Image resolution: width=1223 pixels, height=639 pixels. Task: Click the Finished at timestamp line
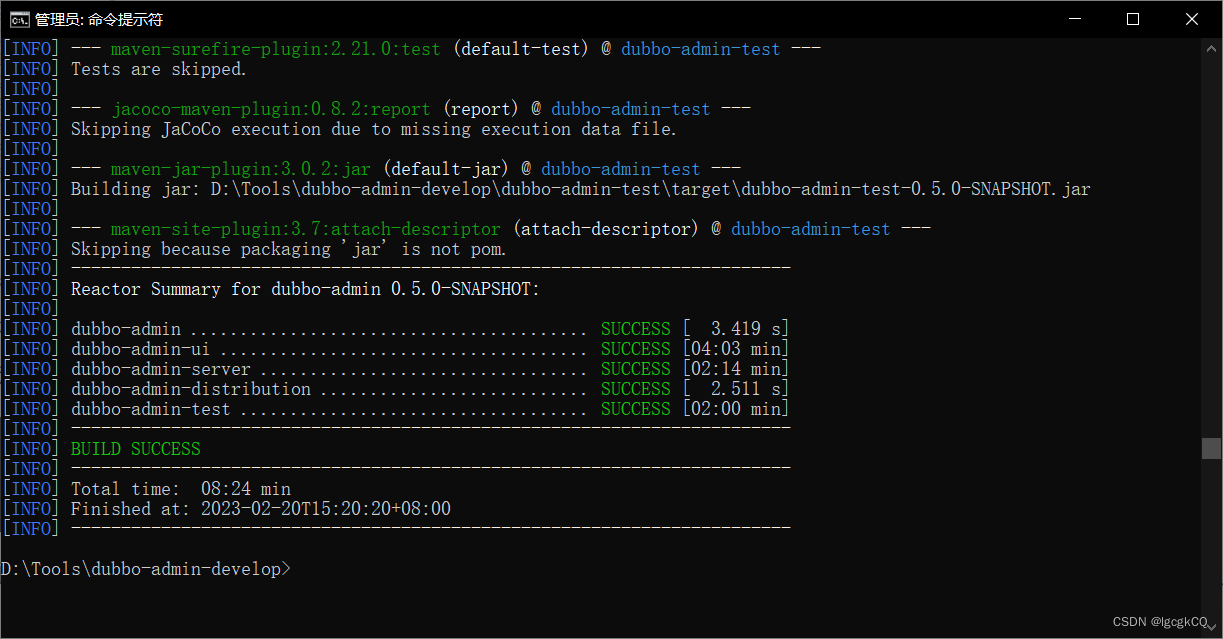click(x=250, y=508)
